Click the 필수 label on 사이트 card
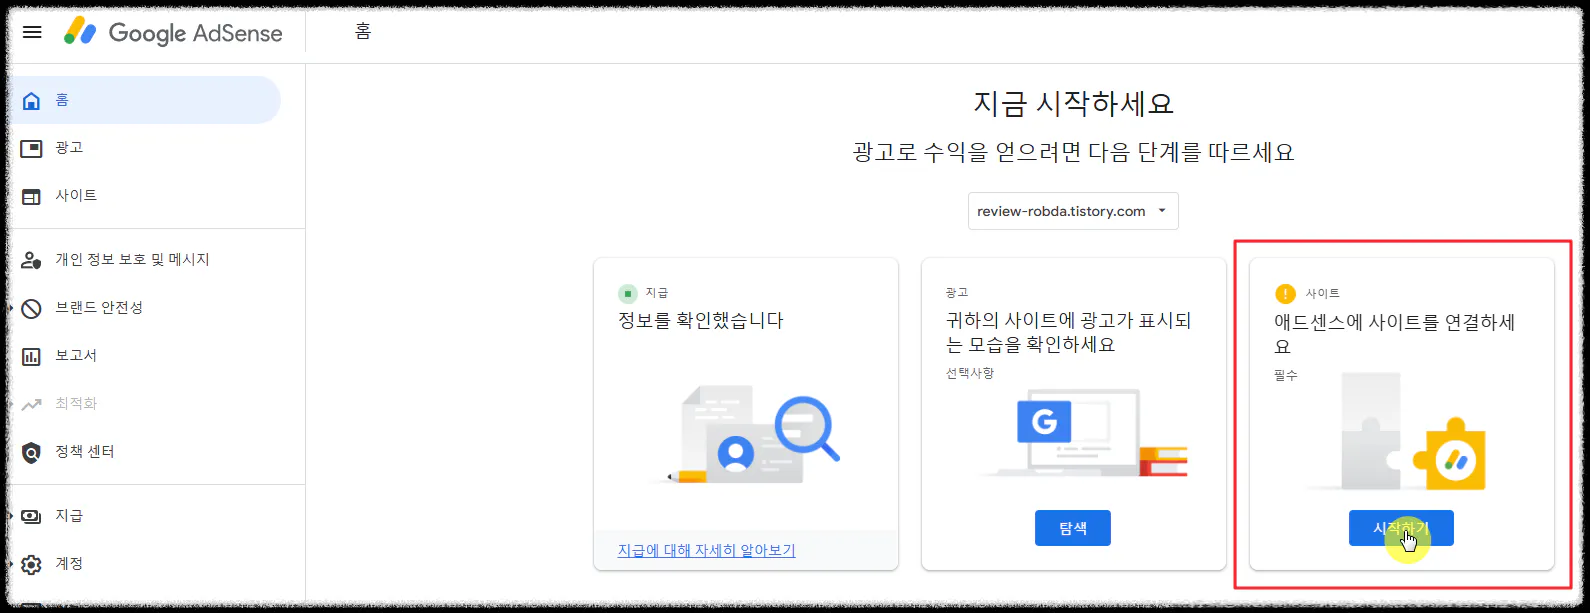 (1285, 375)
